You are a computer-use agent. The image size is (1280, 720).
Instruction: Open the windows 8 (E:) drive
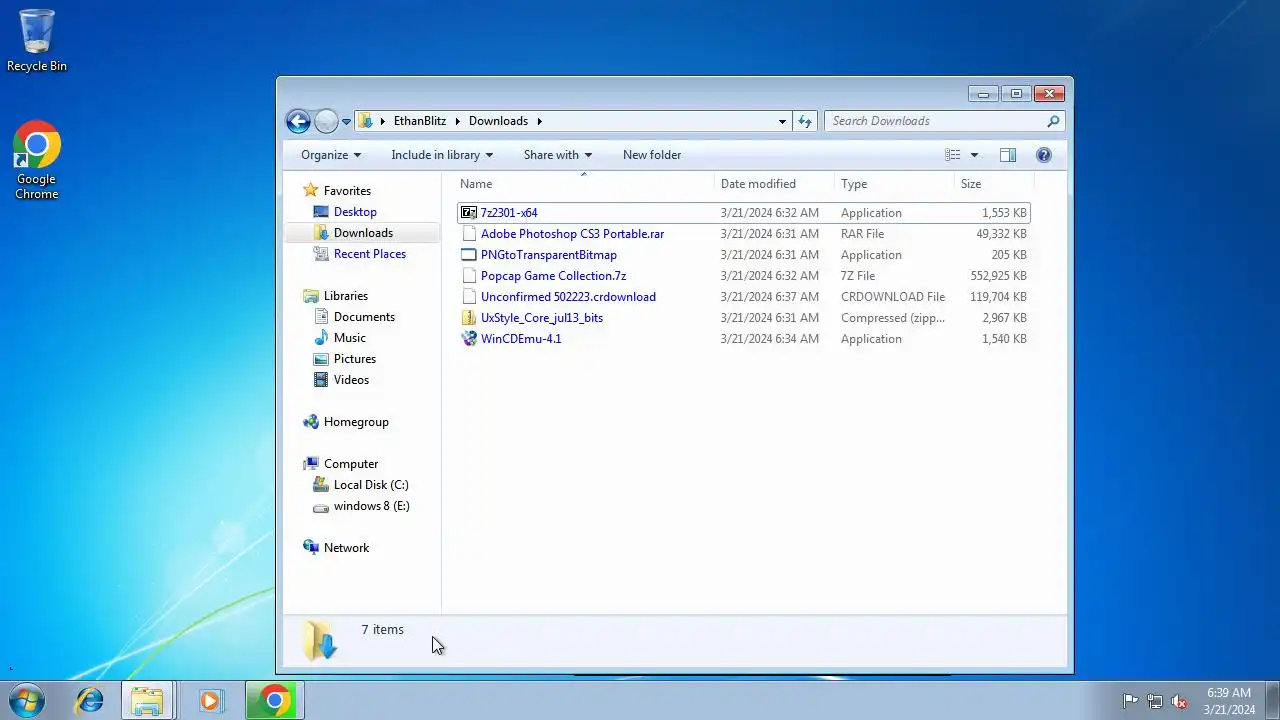coord(371,506)
